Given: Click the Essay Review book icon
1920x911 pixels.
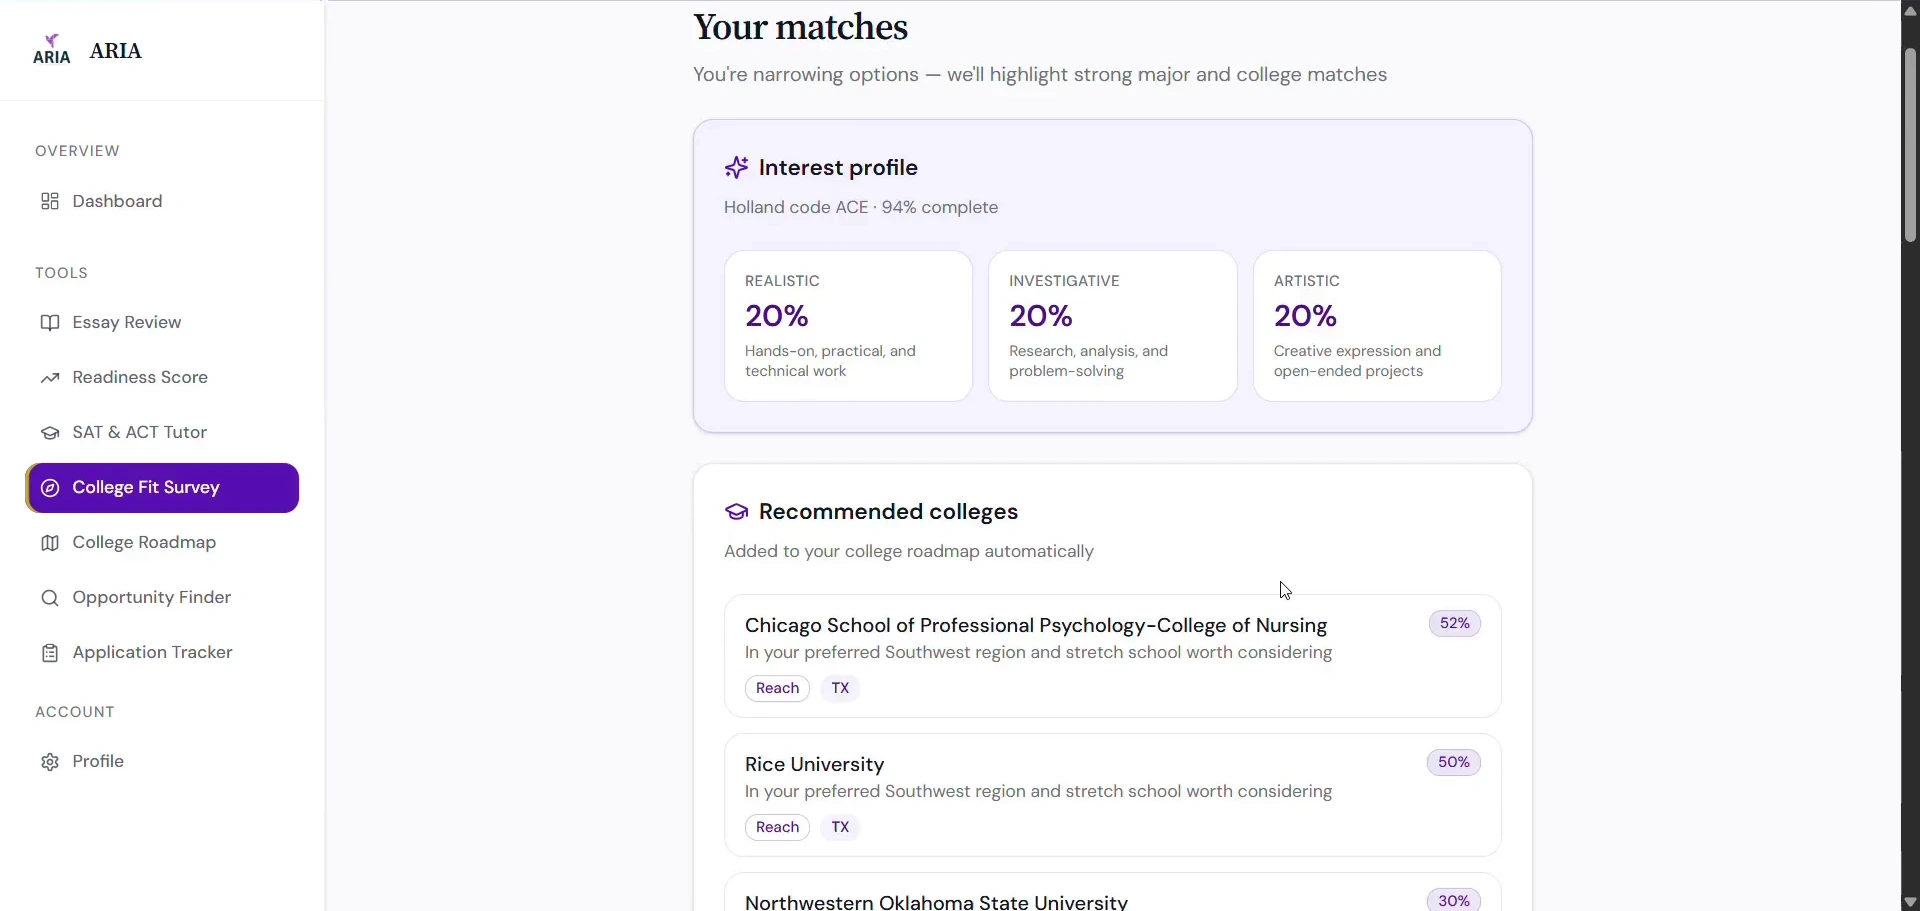Looking at the screenshot, I should [x=50, y=323].
